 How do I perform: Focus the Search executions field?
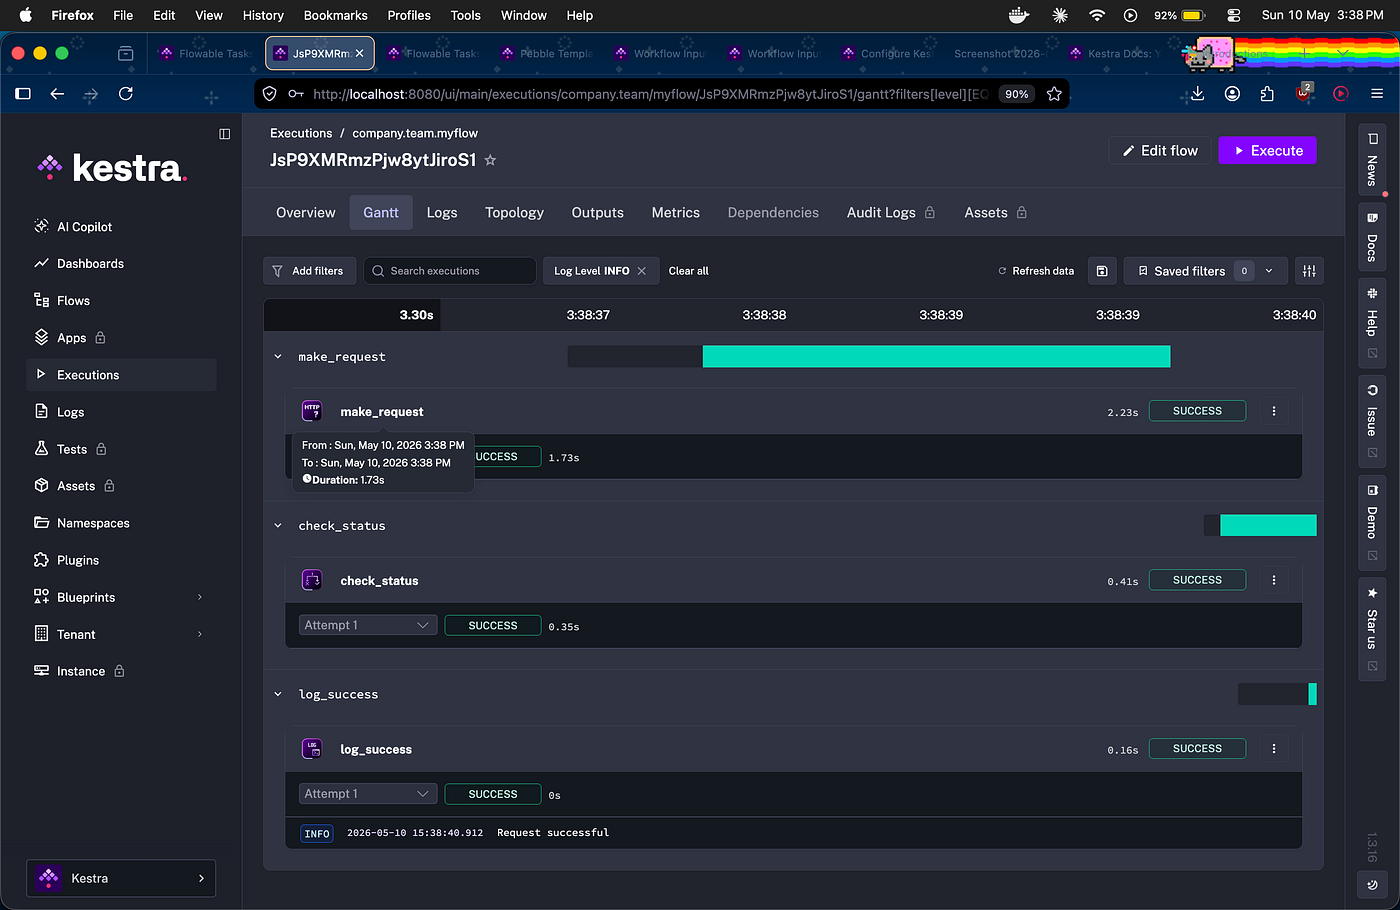point(450,271)
